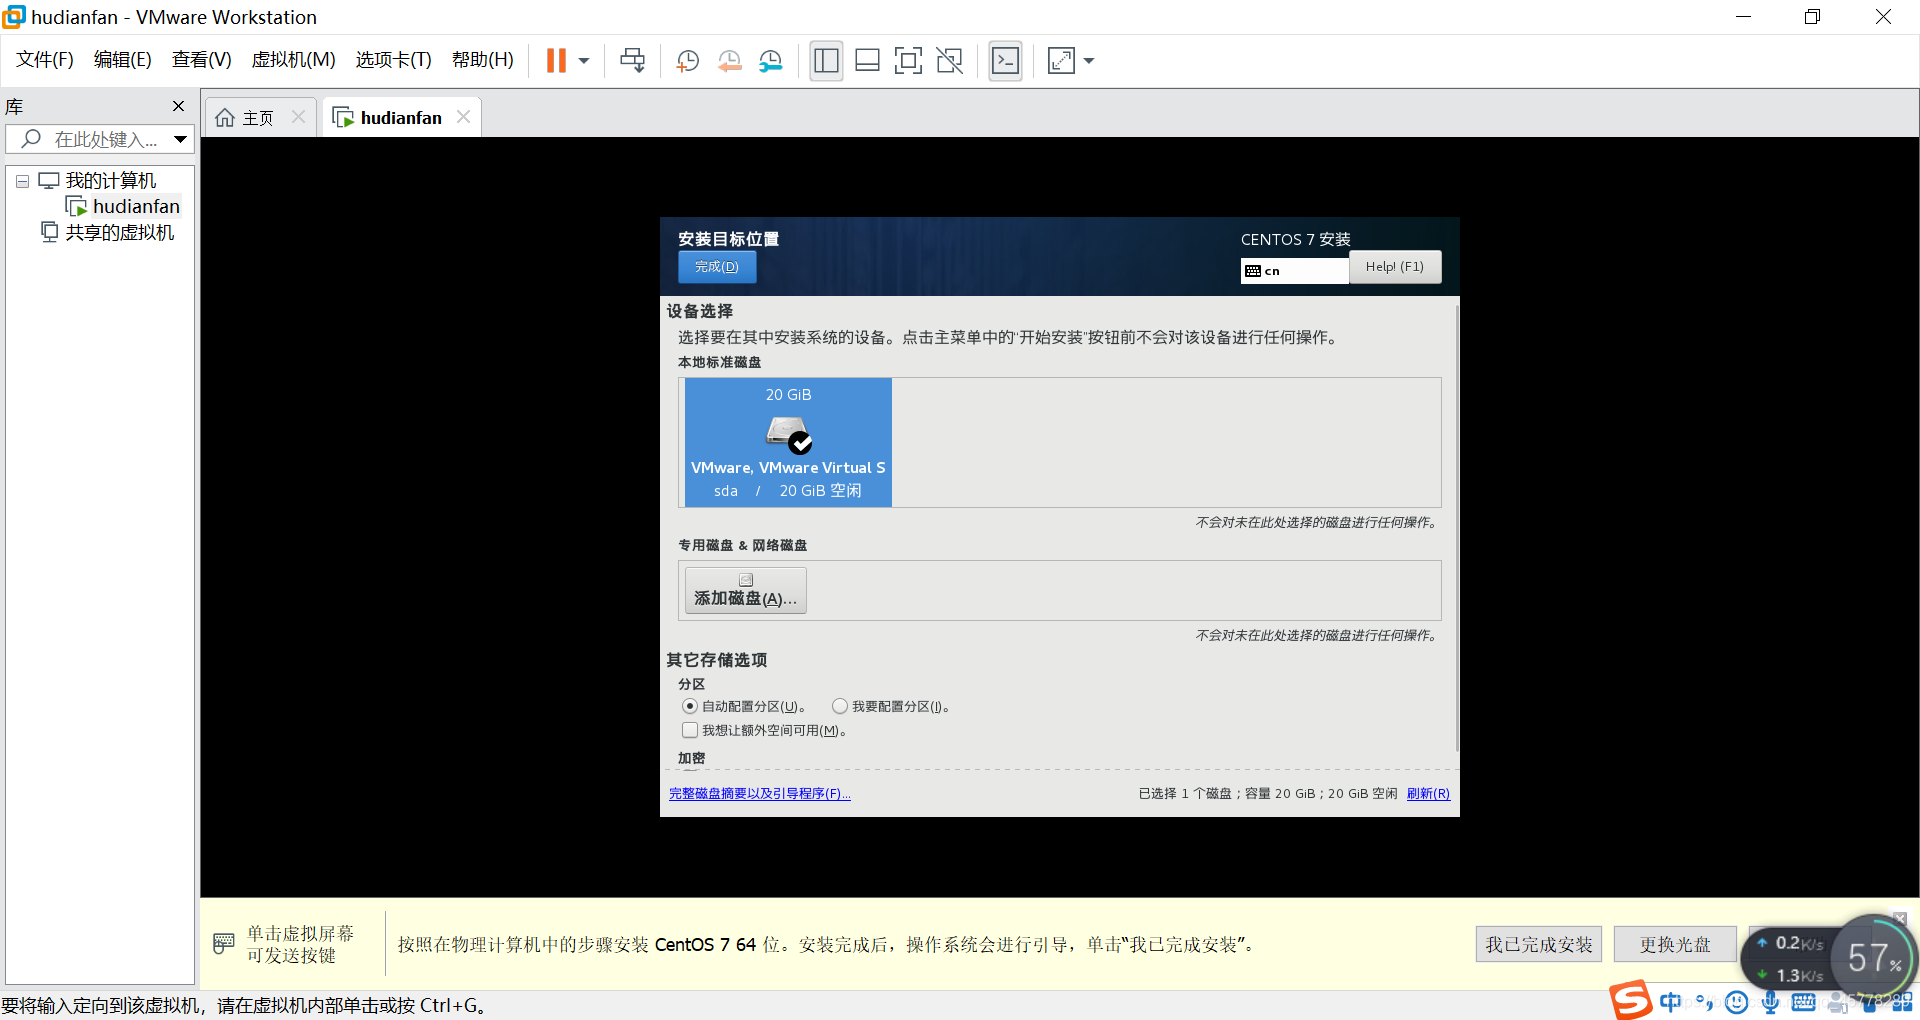
Task: Open the 编辑(E) menu
Action: pyautogui.click(x=122, y=60)
